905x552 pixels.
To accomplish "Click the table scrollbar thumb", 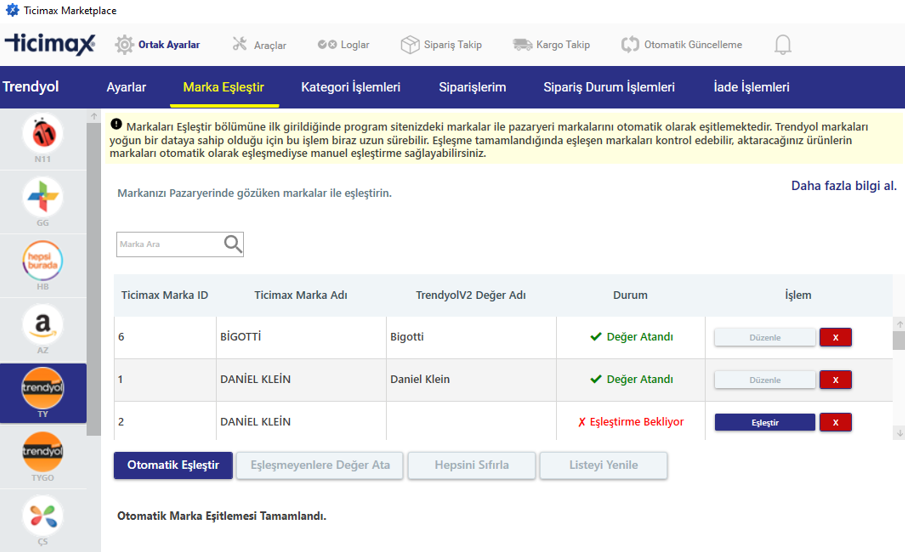I will point(899,341).
